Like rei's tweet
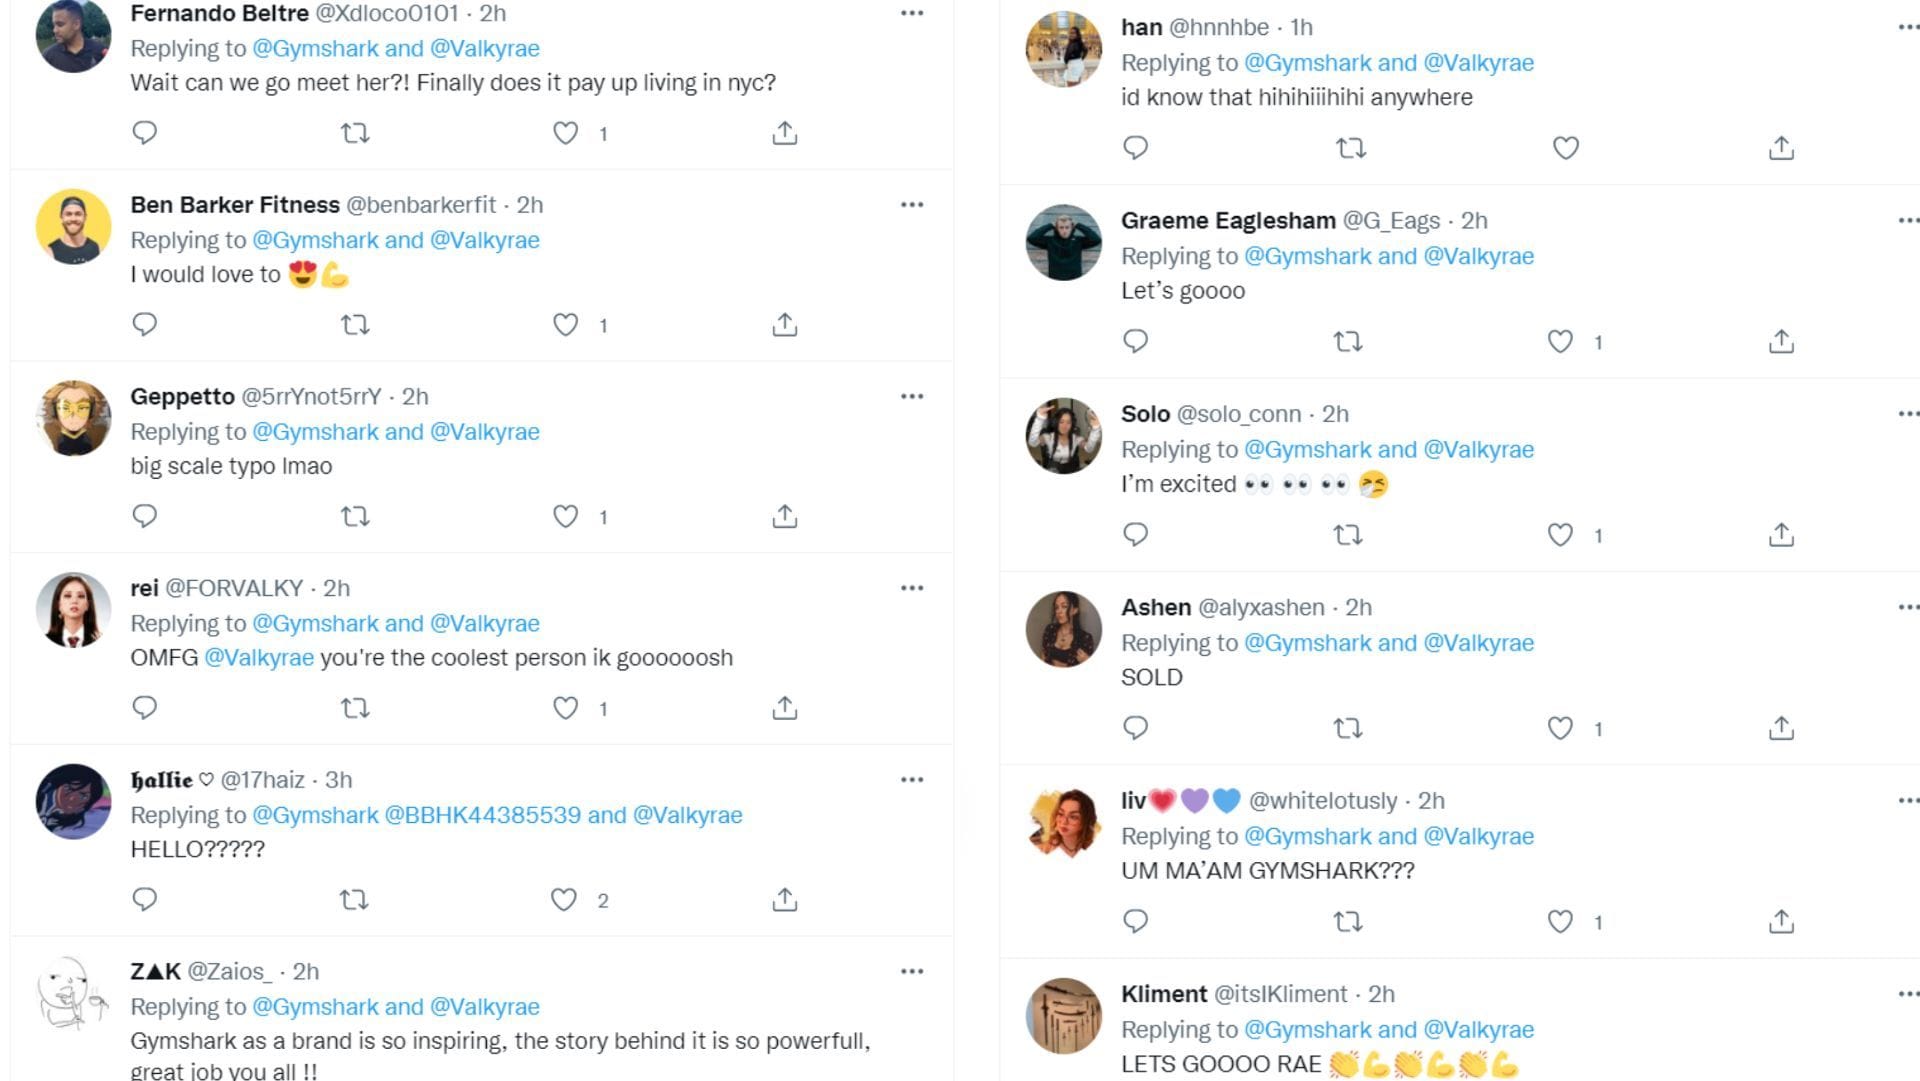 [565, 707]
